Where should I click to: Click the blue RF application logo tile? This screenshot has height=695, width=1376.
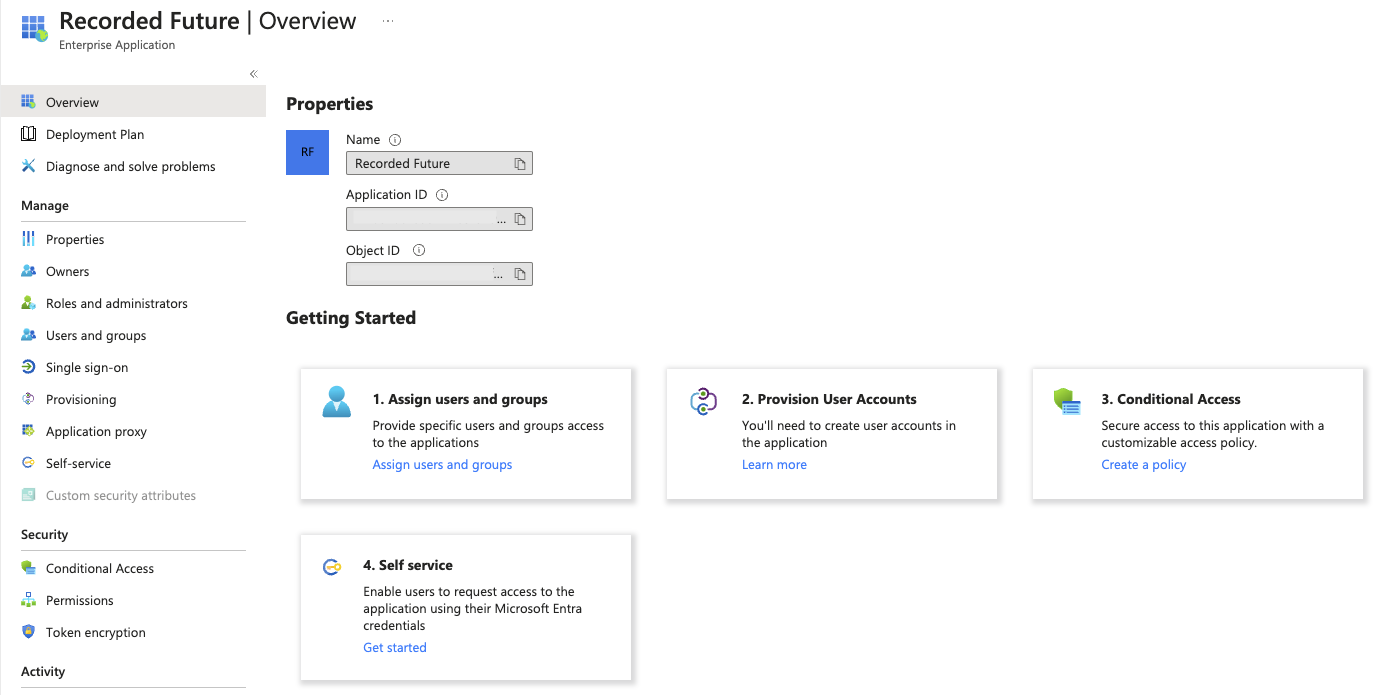[x=307, y=152]
